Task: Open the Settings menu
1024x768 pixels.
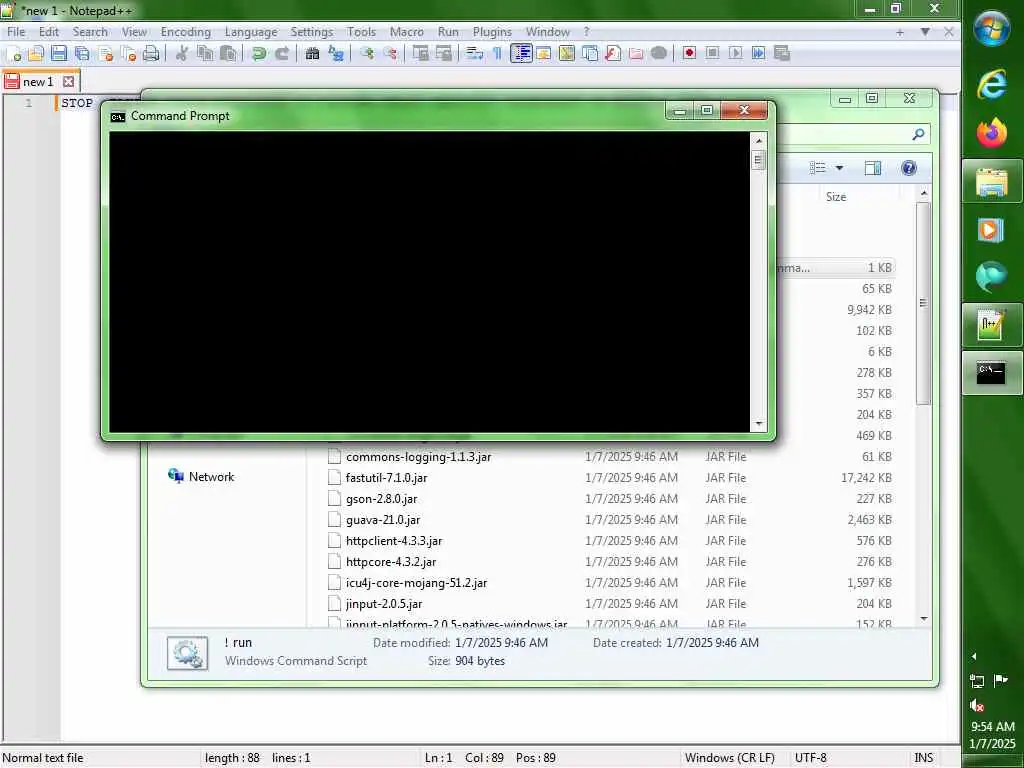Action: coord(312,31)
